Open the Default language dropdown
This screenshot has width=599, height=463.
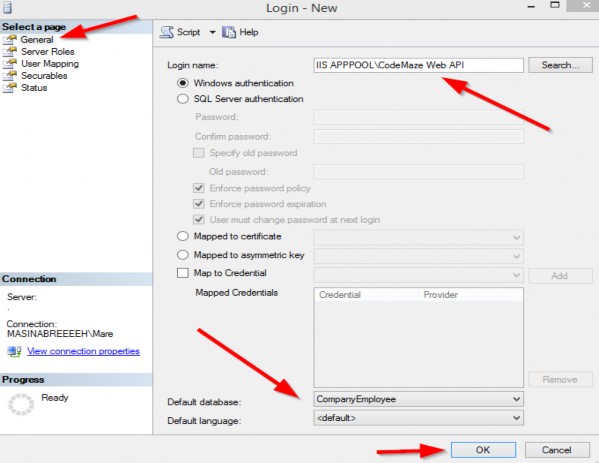tap(418, 418)
